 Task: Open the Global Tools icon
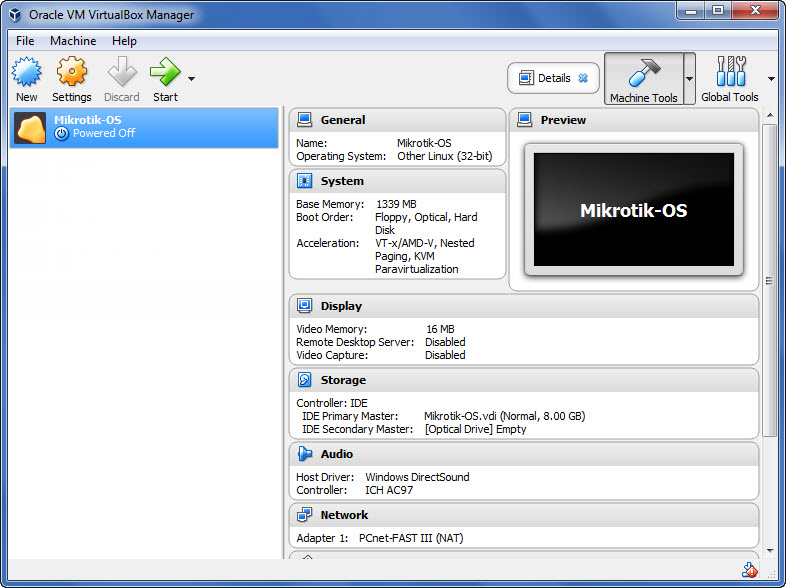tap(730, 72)
